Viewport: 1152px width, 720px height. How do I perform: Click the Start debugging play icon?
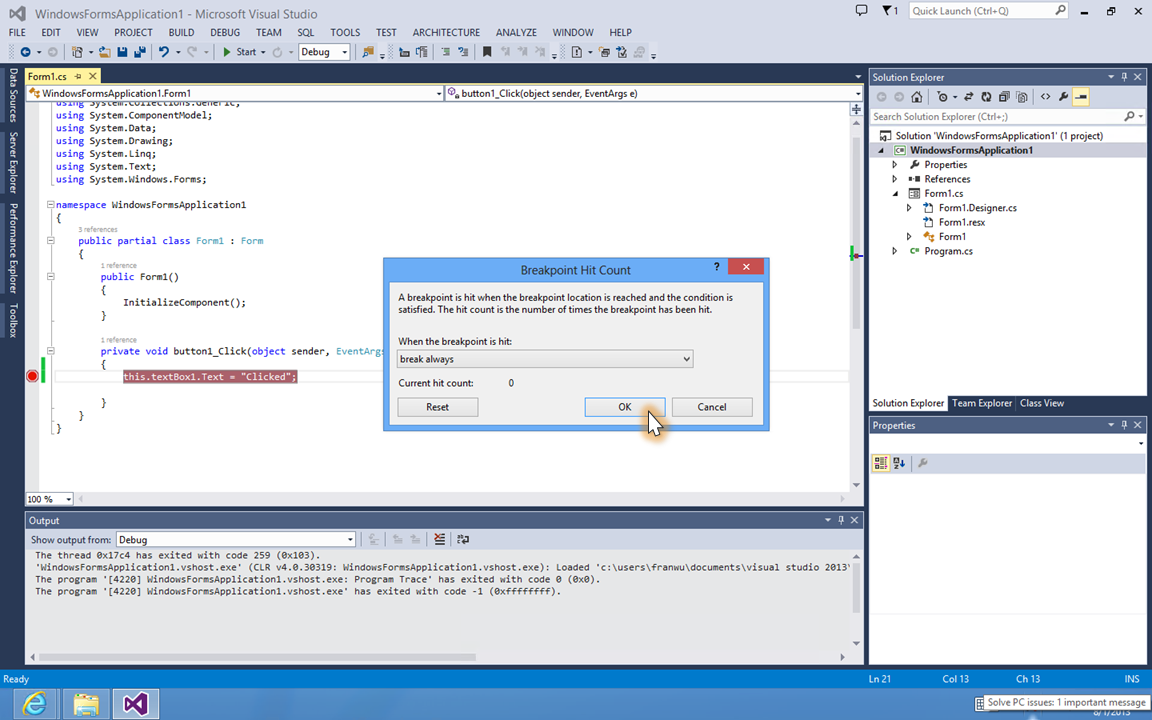[227, 52]
